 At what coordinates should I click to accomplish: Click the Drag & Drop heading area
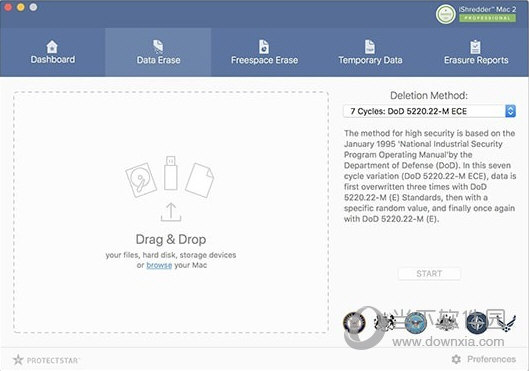click(171, 239)
